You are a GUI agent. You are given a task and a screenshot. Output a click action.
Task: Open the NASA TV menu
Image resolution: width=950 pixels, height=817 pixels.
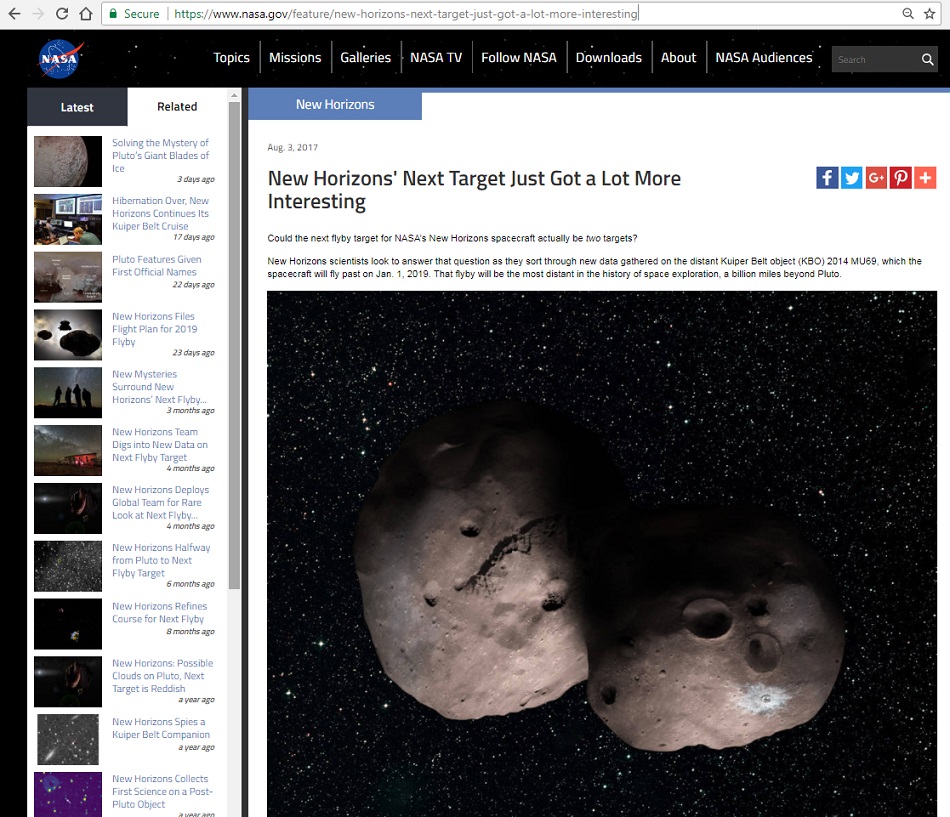coord(436,58)
